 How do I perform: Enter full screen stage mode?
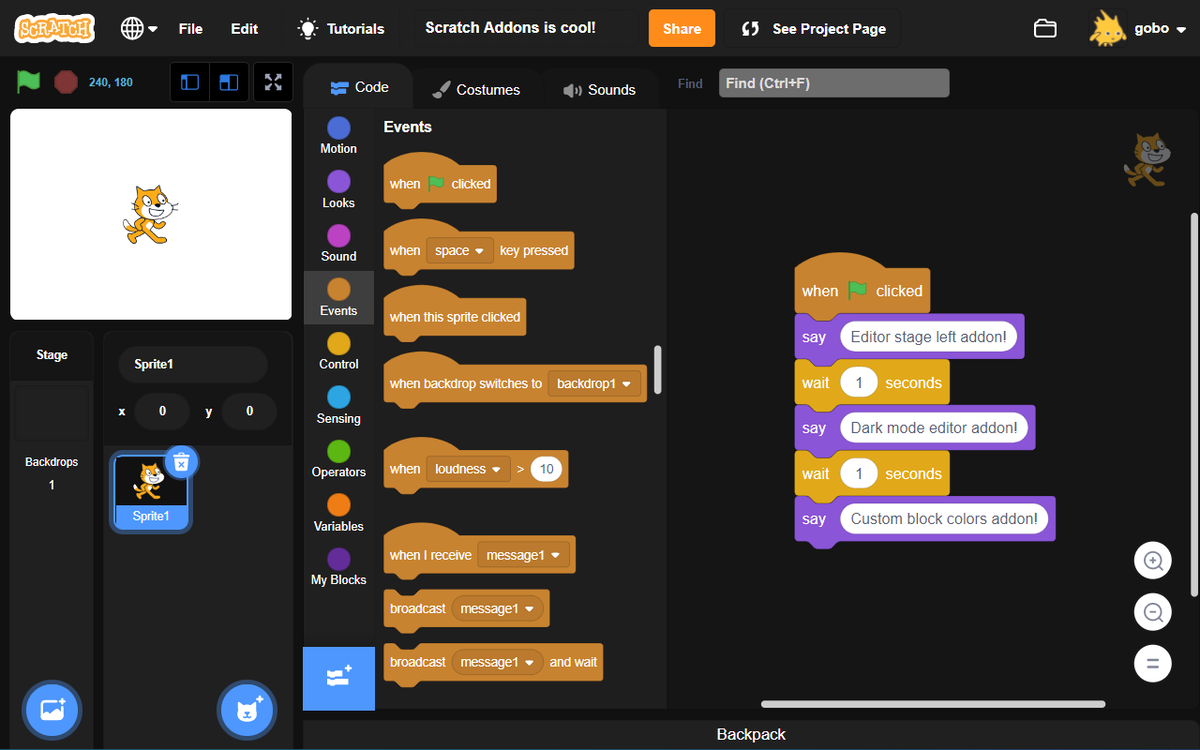click(x=273, y=82)
